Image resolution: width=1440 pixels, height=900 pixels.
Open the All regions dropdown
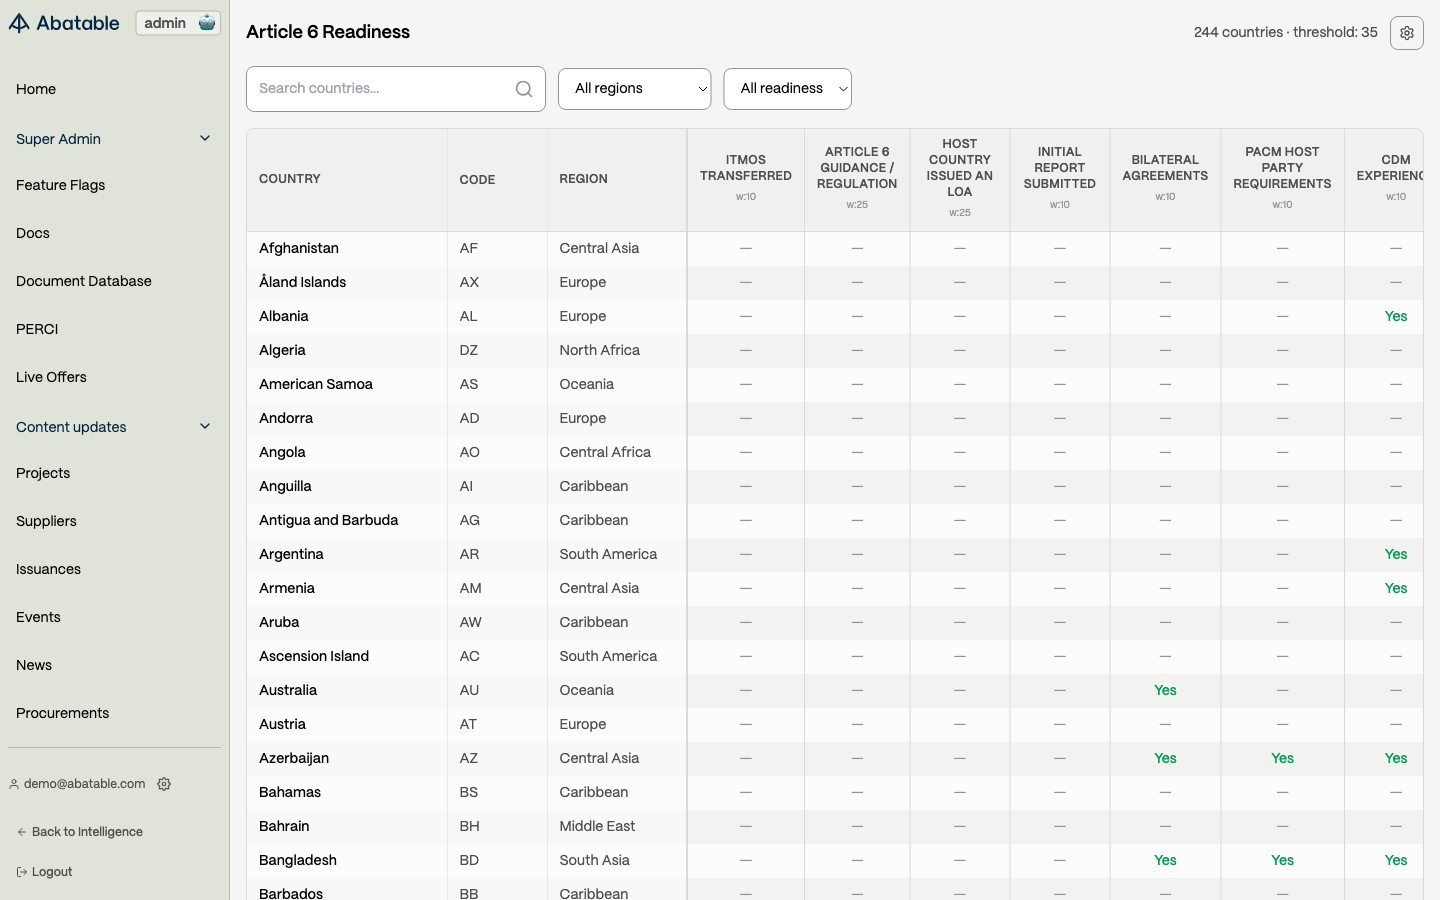[634, 89]
